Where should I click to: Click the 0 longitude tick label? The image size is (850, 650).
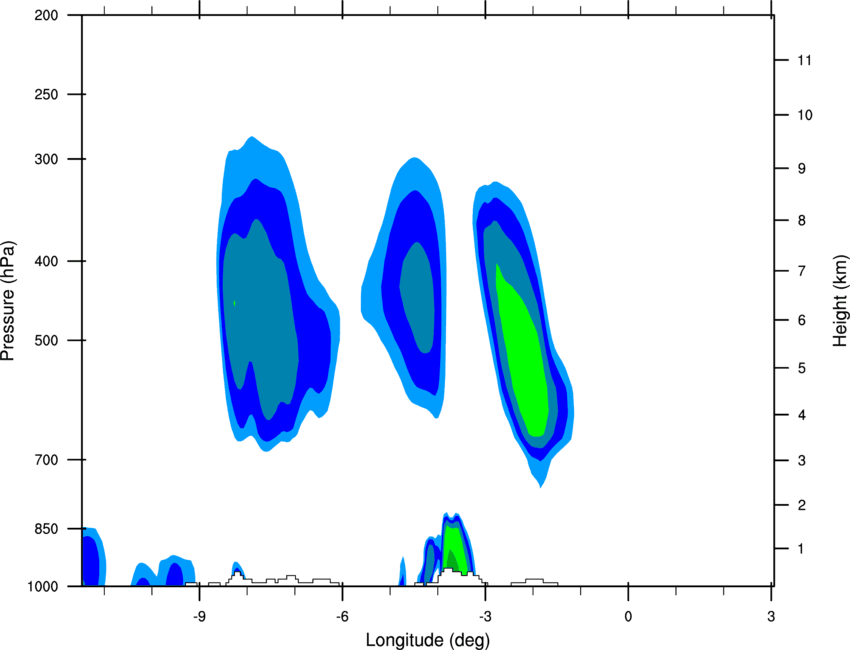tap(628, 616)
